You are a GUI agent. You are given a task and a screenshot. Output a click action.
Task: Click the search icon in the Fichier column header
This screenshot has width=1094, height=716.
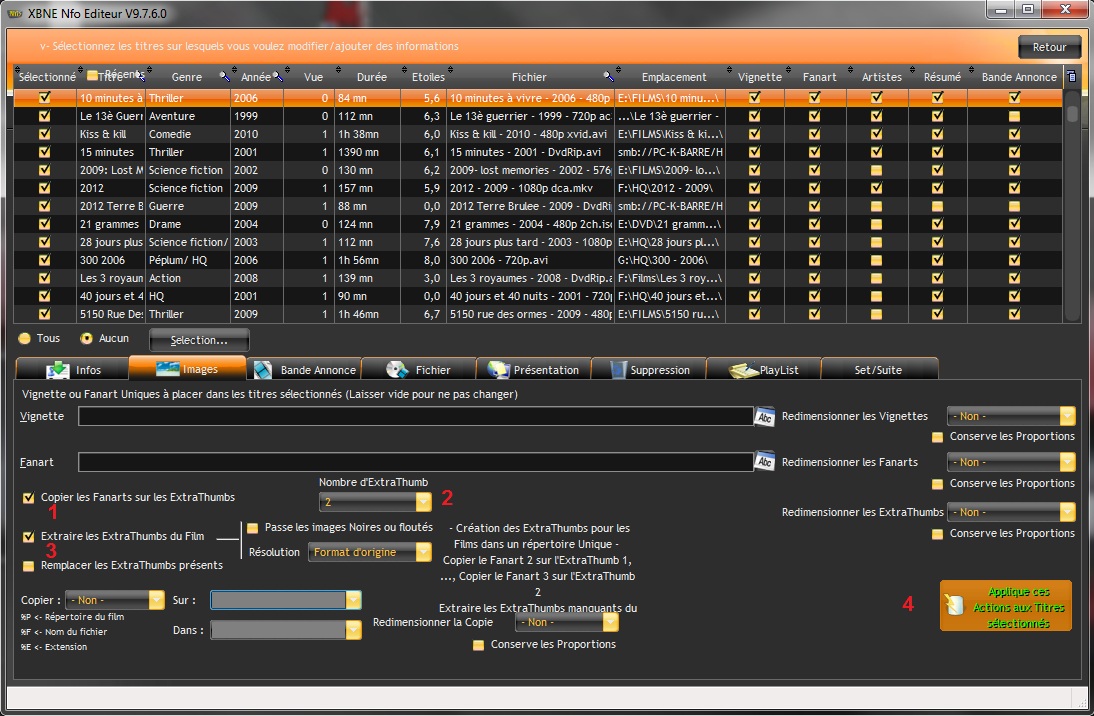[608, 77]
